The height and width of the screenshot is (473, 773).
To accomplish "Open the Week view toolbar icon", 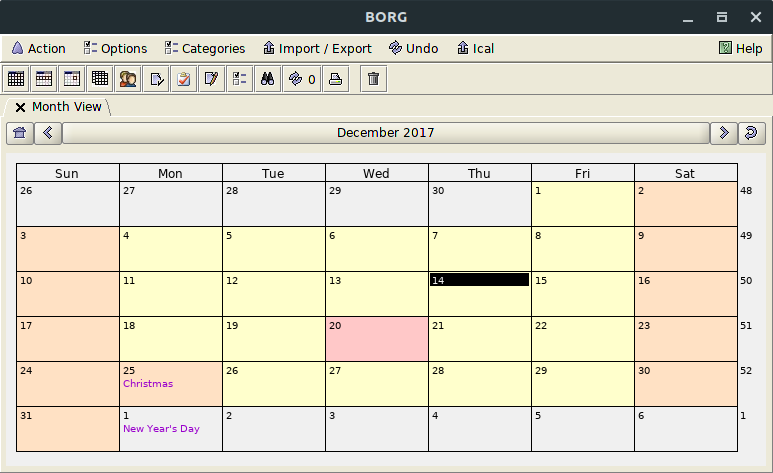I will point(44,79).
